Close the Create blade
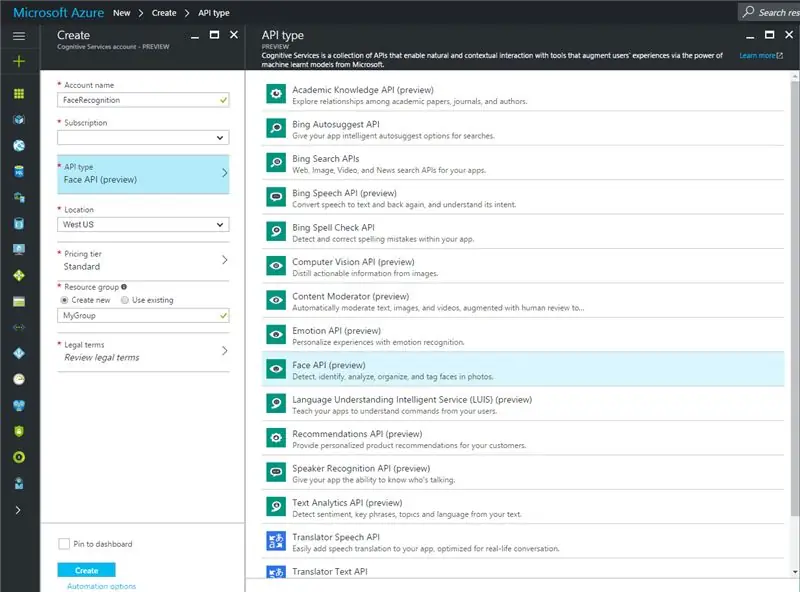The image size is (800, 592). coord(234,35)
